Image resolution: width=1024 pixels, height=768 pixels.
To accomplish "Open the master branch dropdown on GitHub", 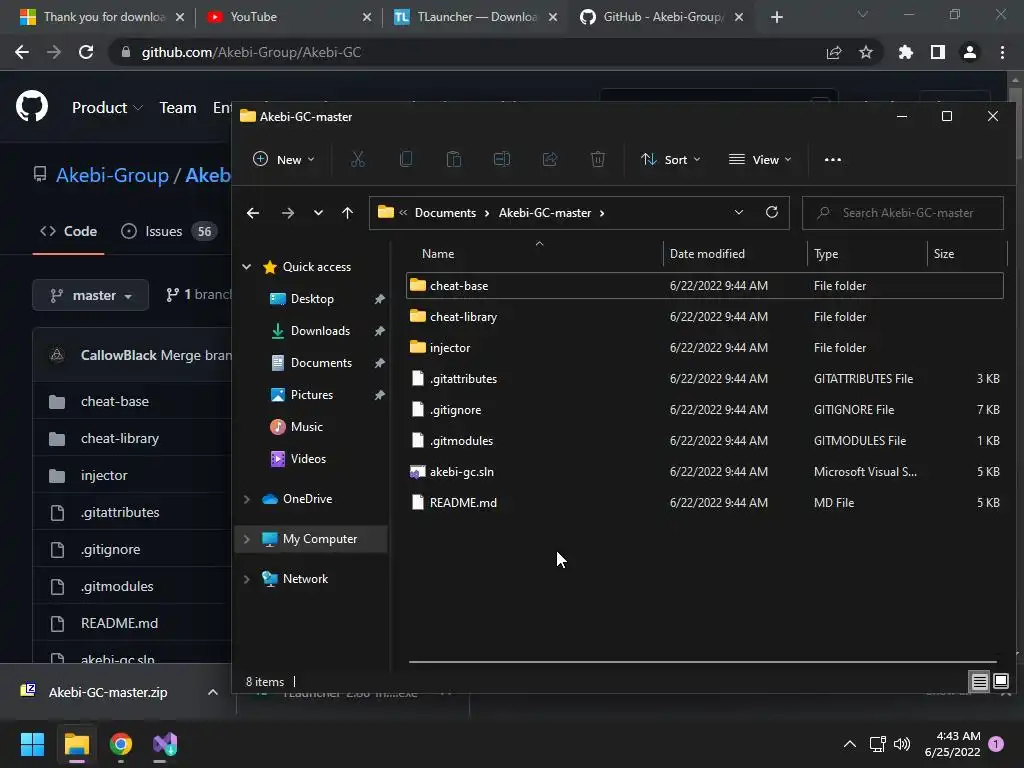I will [x=90, y=295].
